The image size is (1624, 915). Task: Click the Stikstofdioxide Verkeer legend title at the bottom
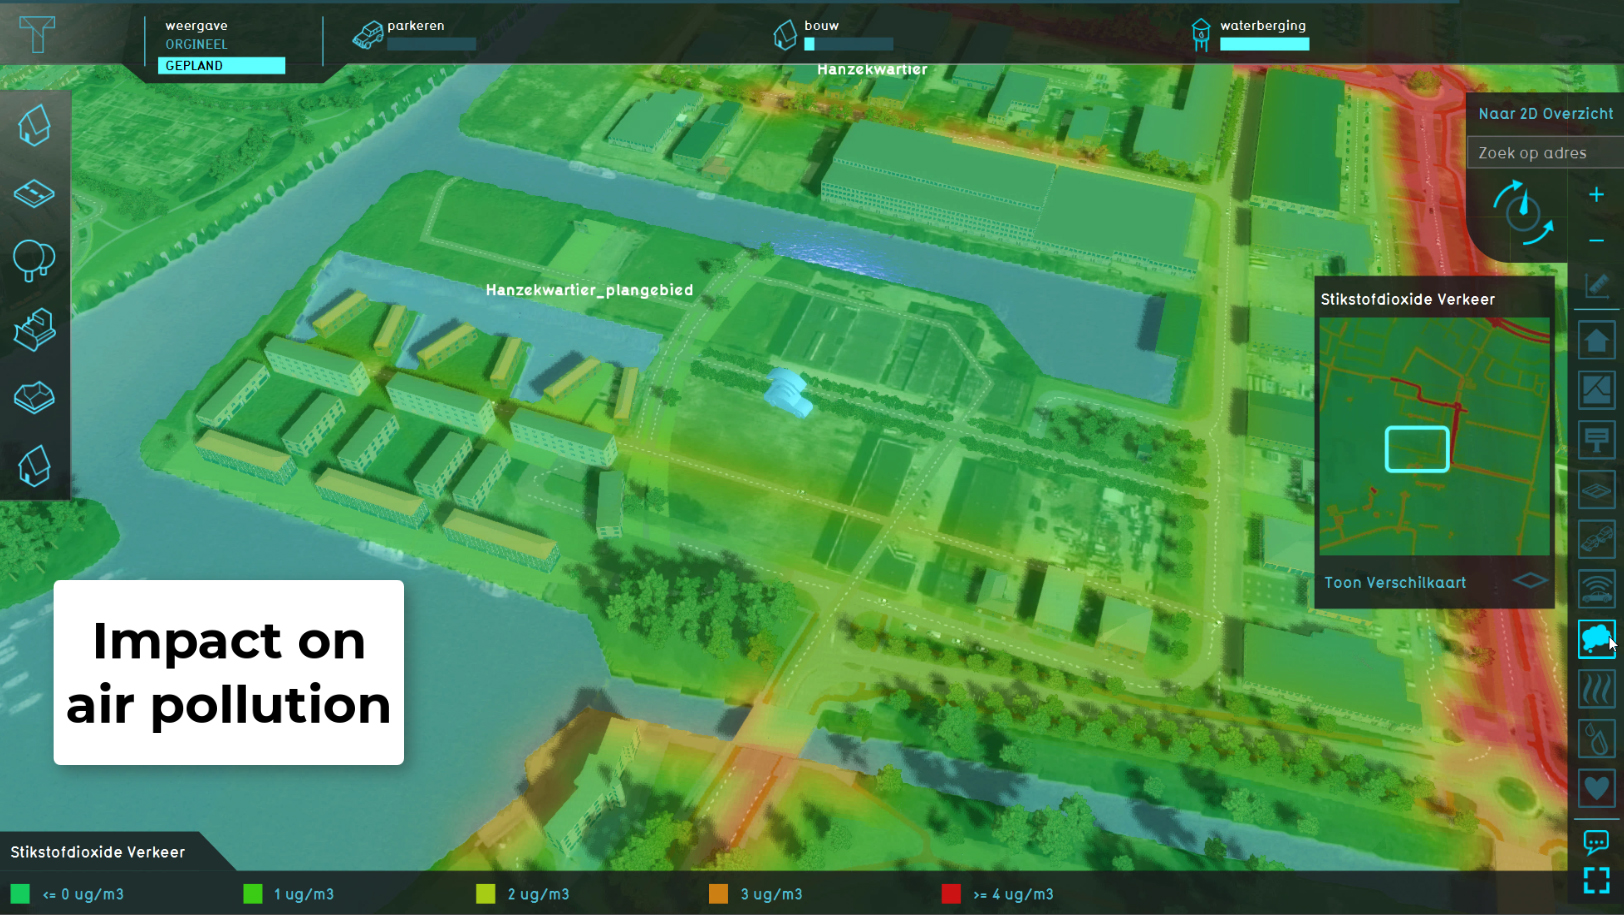point(98,852)
